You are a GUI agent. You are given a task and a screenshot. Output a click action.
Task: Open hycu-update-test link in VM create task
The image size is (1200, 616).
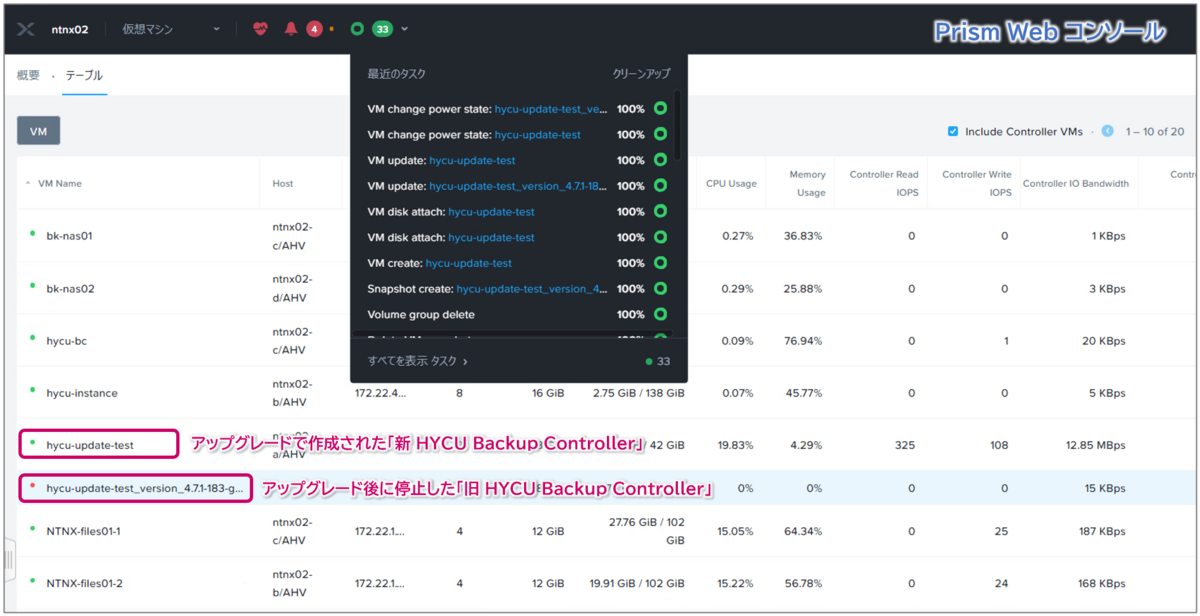(468, 263)
